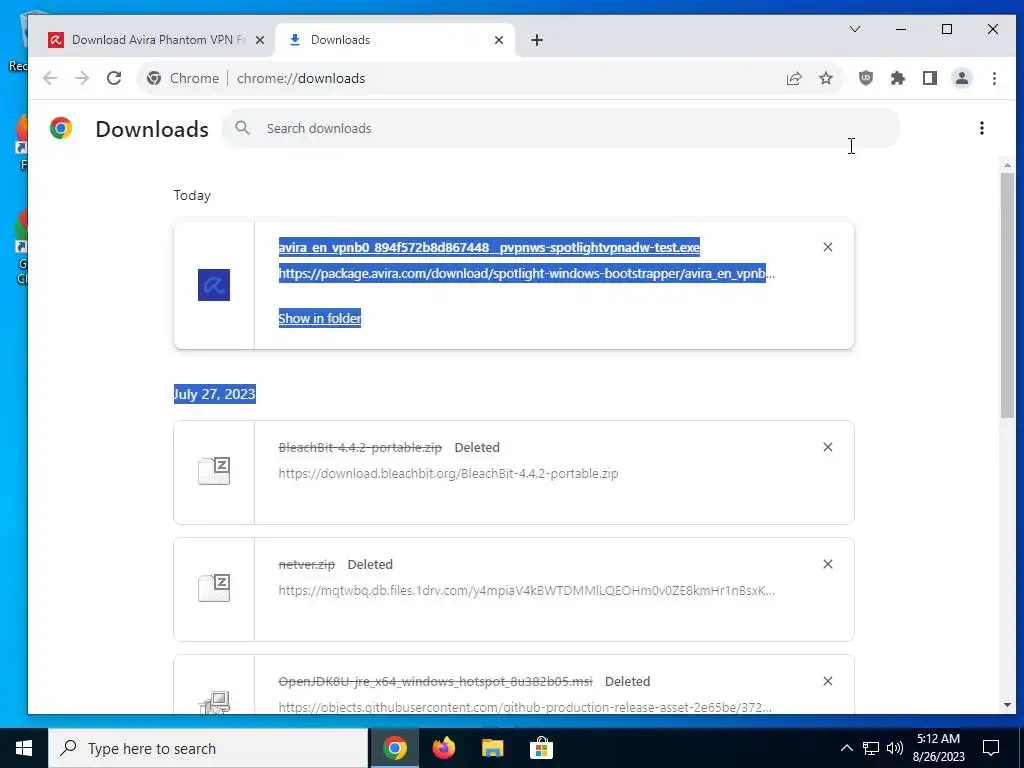Click the BleachBit-4.4.2-portable.zip file name

[360, 447]
